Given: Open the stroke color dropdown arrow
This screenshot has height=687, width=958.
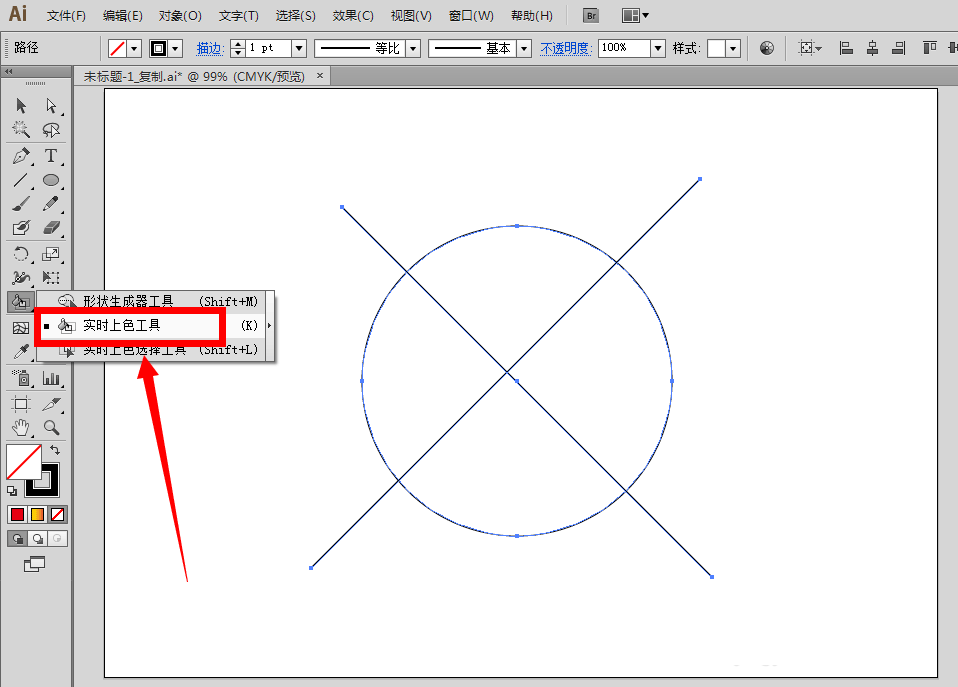Looking at the screenshot, I should pos(175,48).
